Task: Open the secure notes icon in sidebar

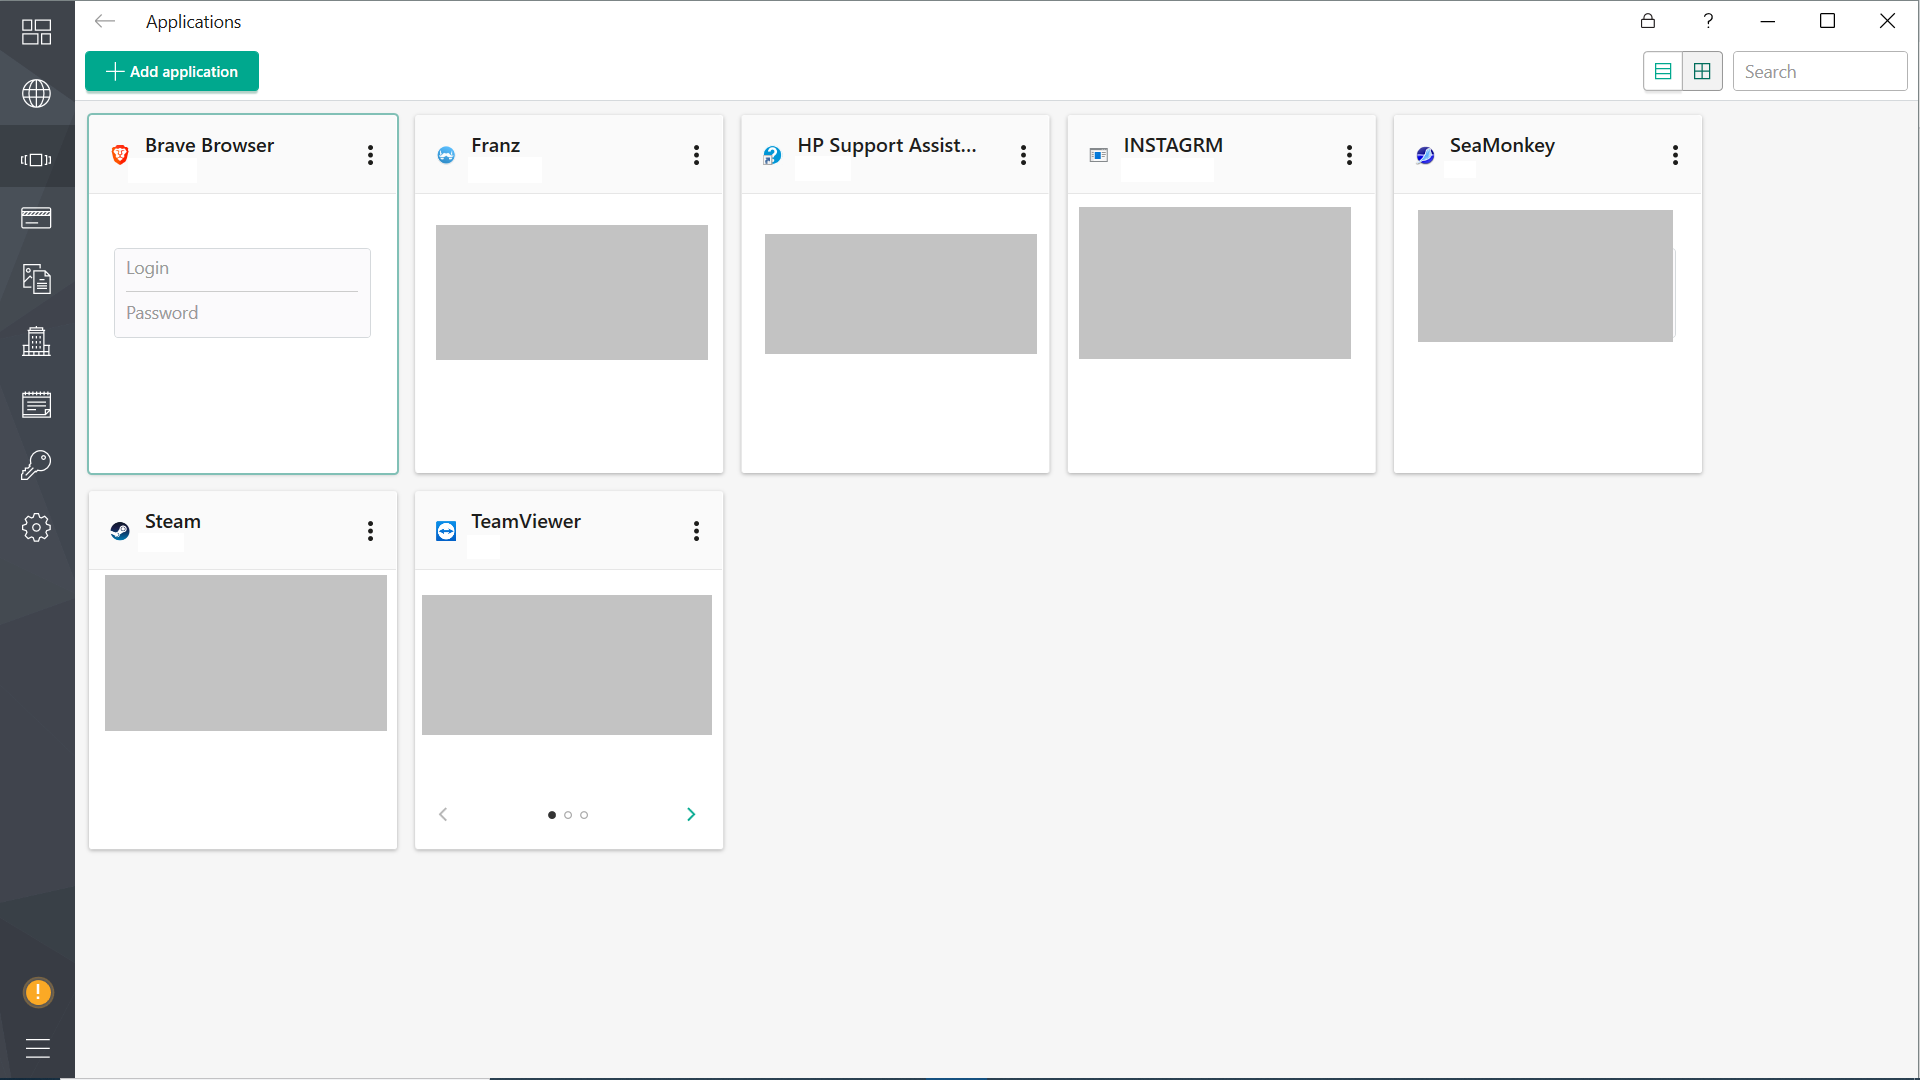Action: click(37, 404)
